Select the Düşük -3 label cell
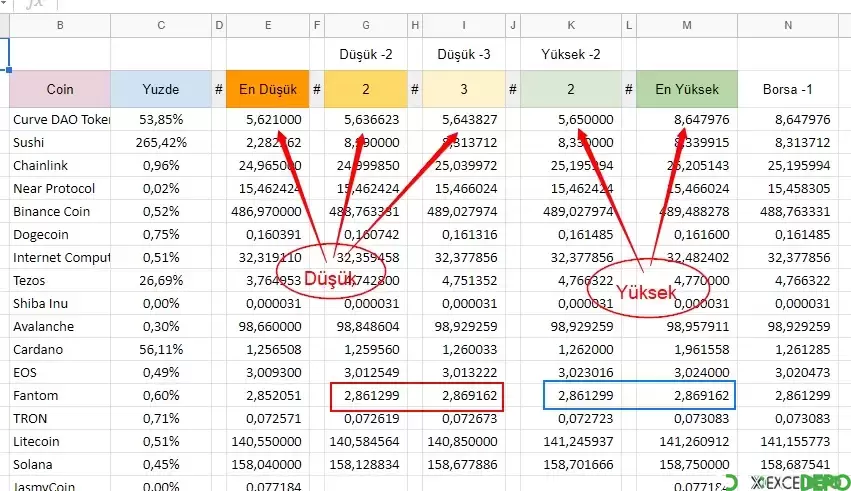Image resolution: width=851 pixels, height=491 pixels. coord(463,54)
